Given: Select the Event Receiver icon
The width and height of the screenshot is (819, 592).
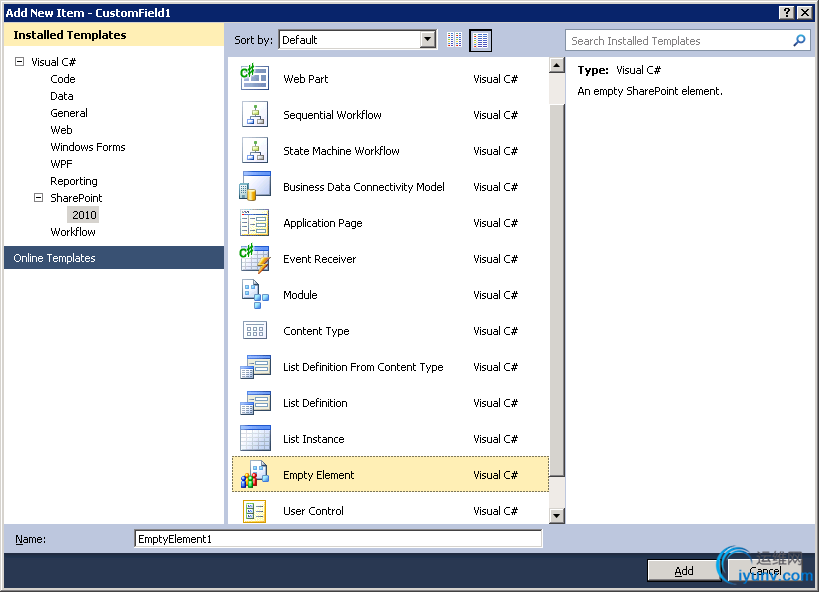Looking at the screenshot, I should pos(255,259).
